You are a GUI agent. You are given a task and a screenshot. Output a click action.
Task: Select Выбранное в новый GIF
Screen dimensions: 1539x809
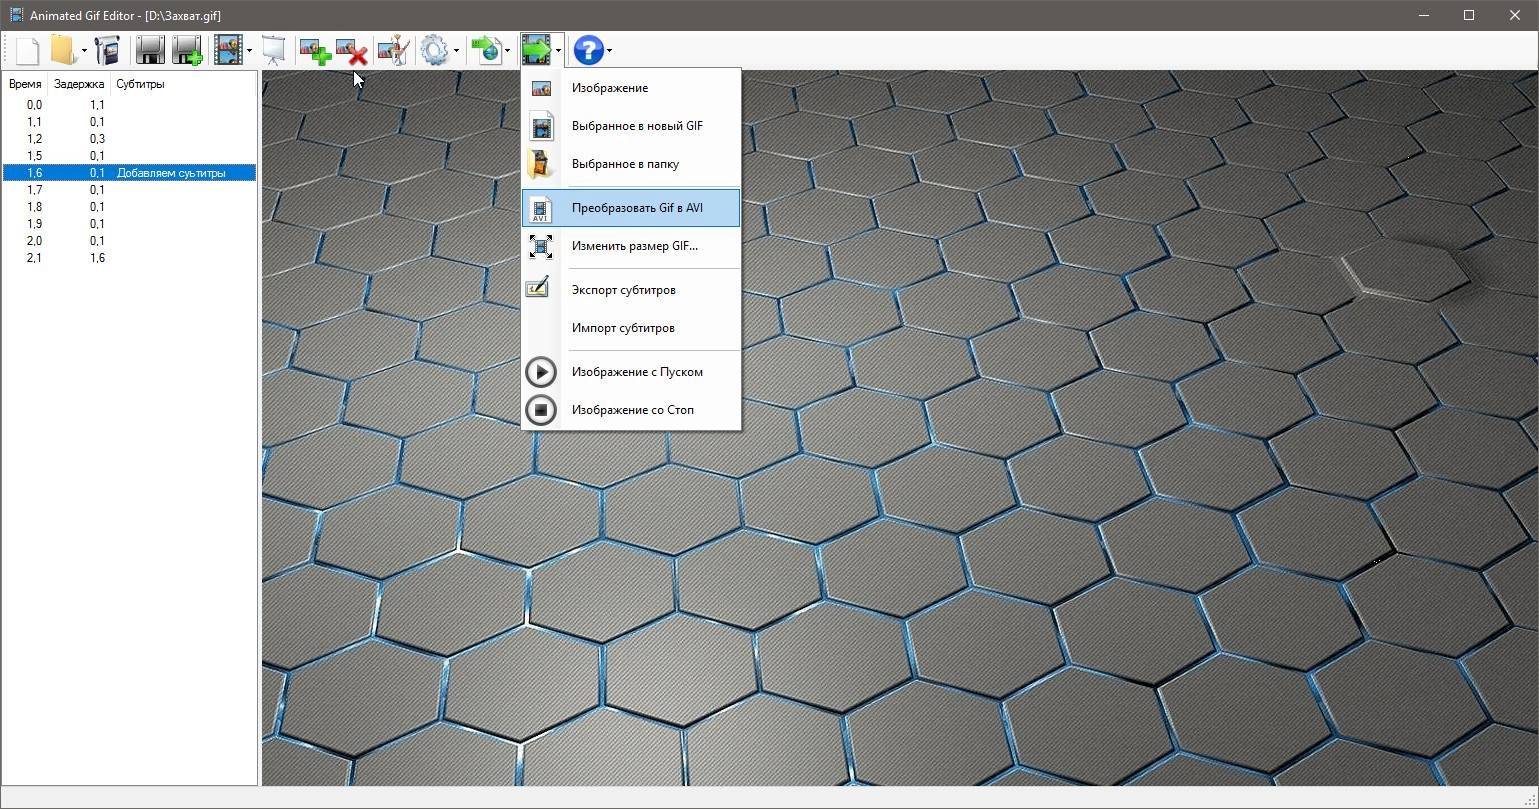[631, 126]
